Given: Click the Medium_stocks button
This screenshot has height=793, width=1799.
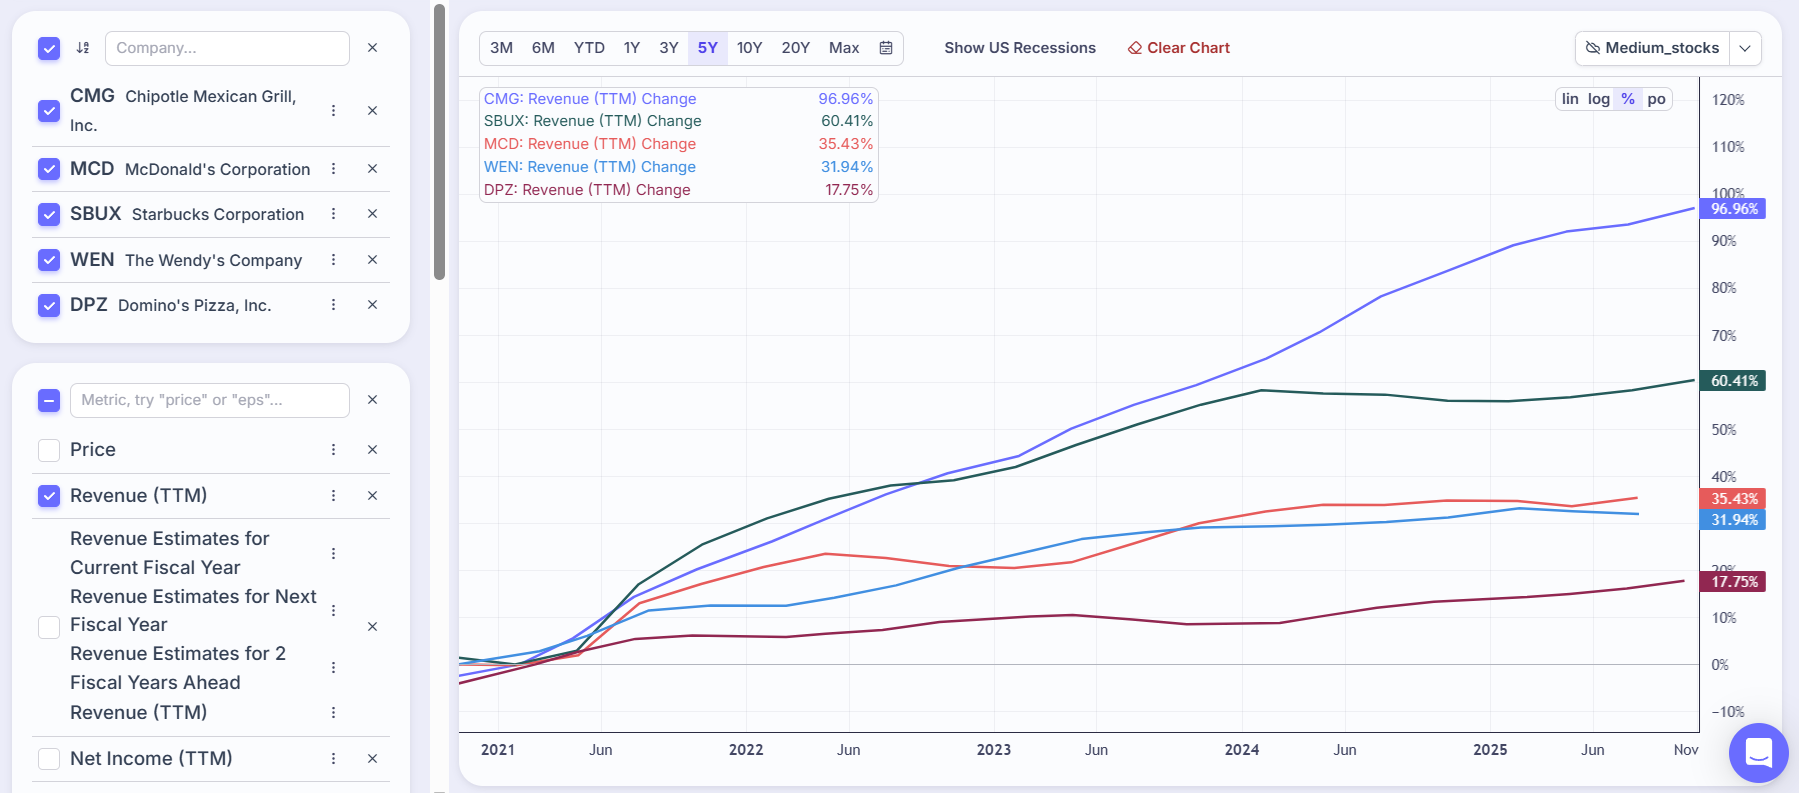Looking at the screenshot, I should [1653, 48].
